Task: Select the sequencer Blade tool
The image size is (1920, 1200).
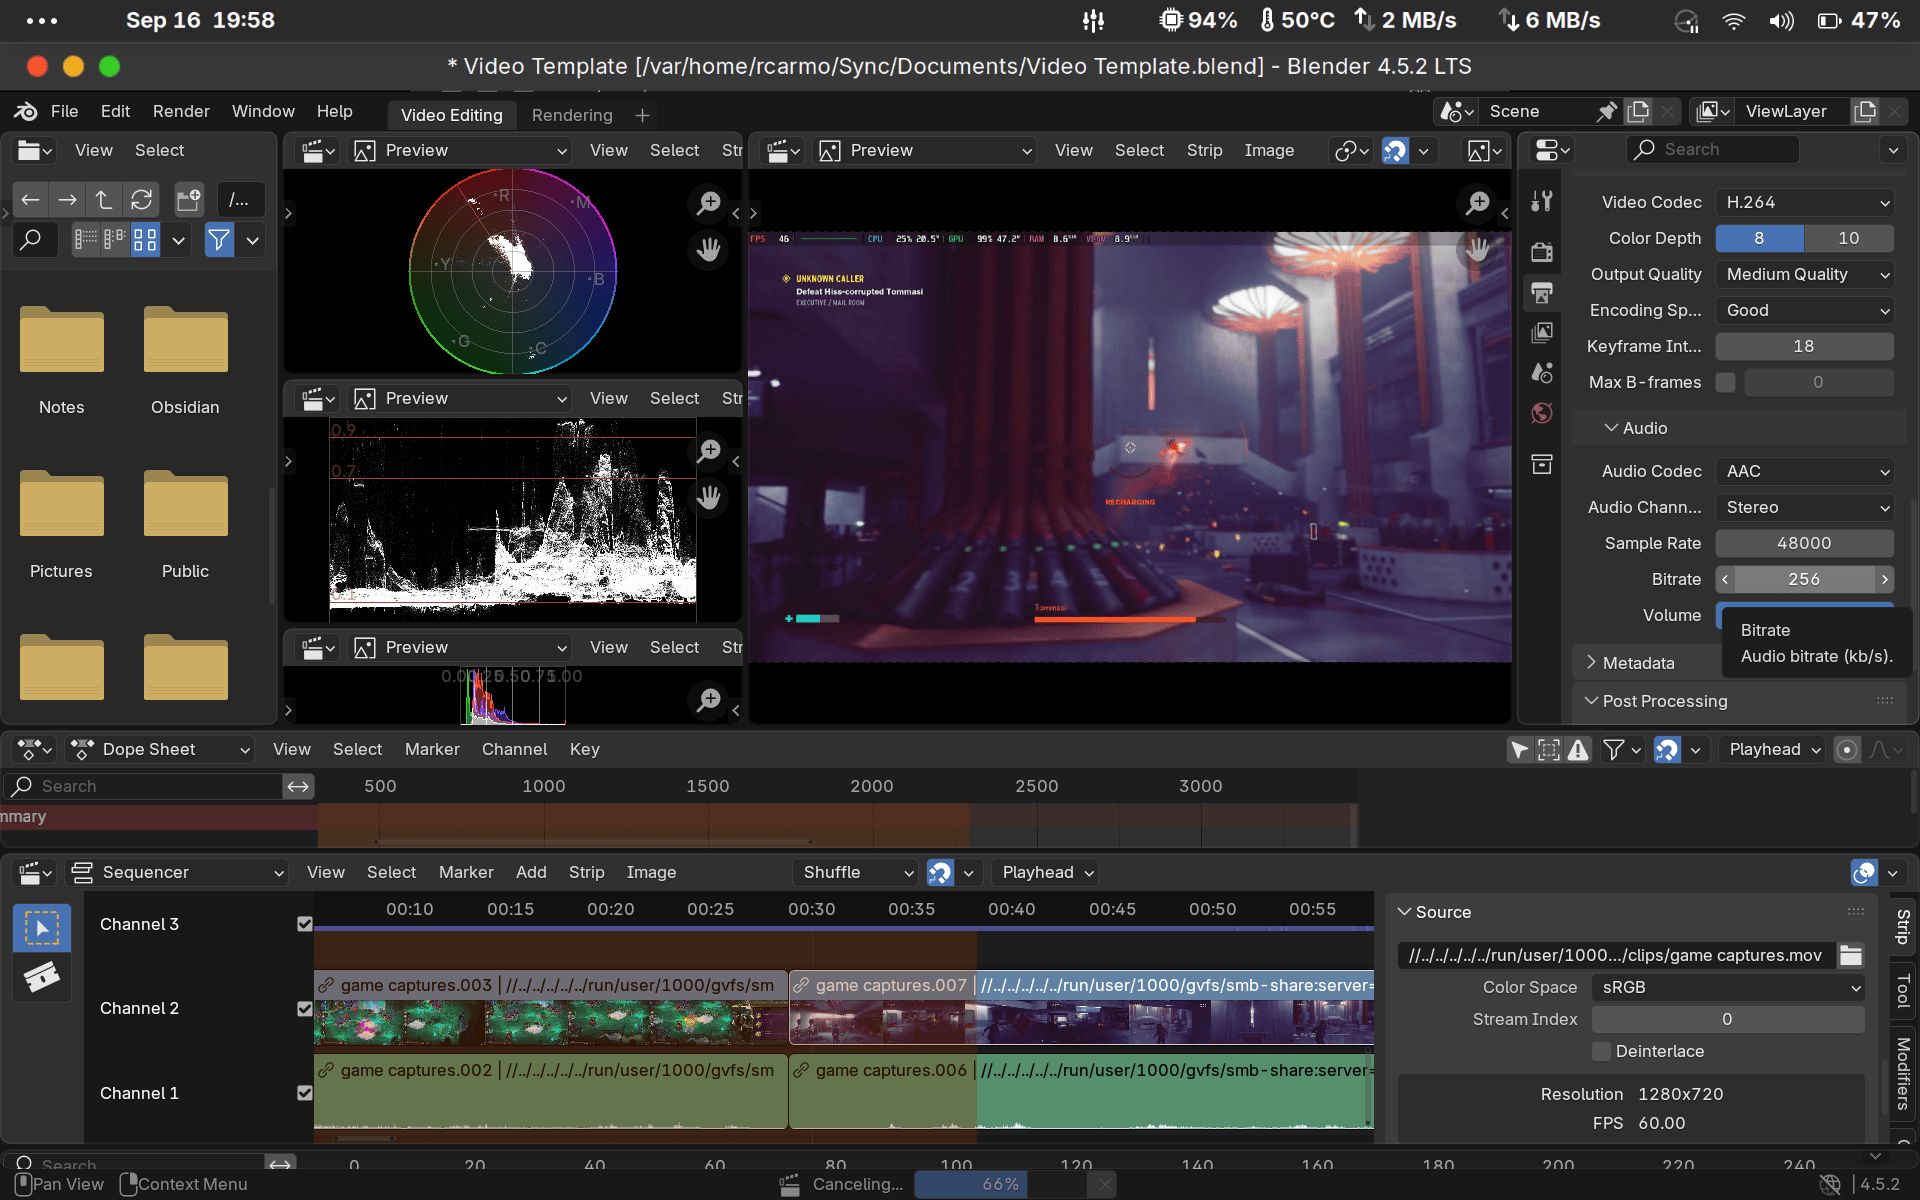Action: click(x=42, y=977)
